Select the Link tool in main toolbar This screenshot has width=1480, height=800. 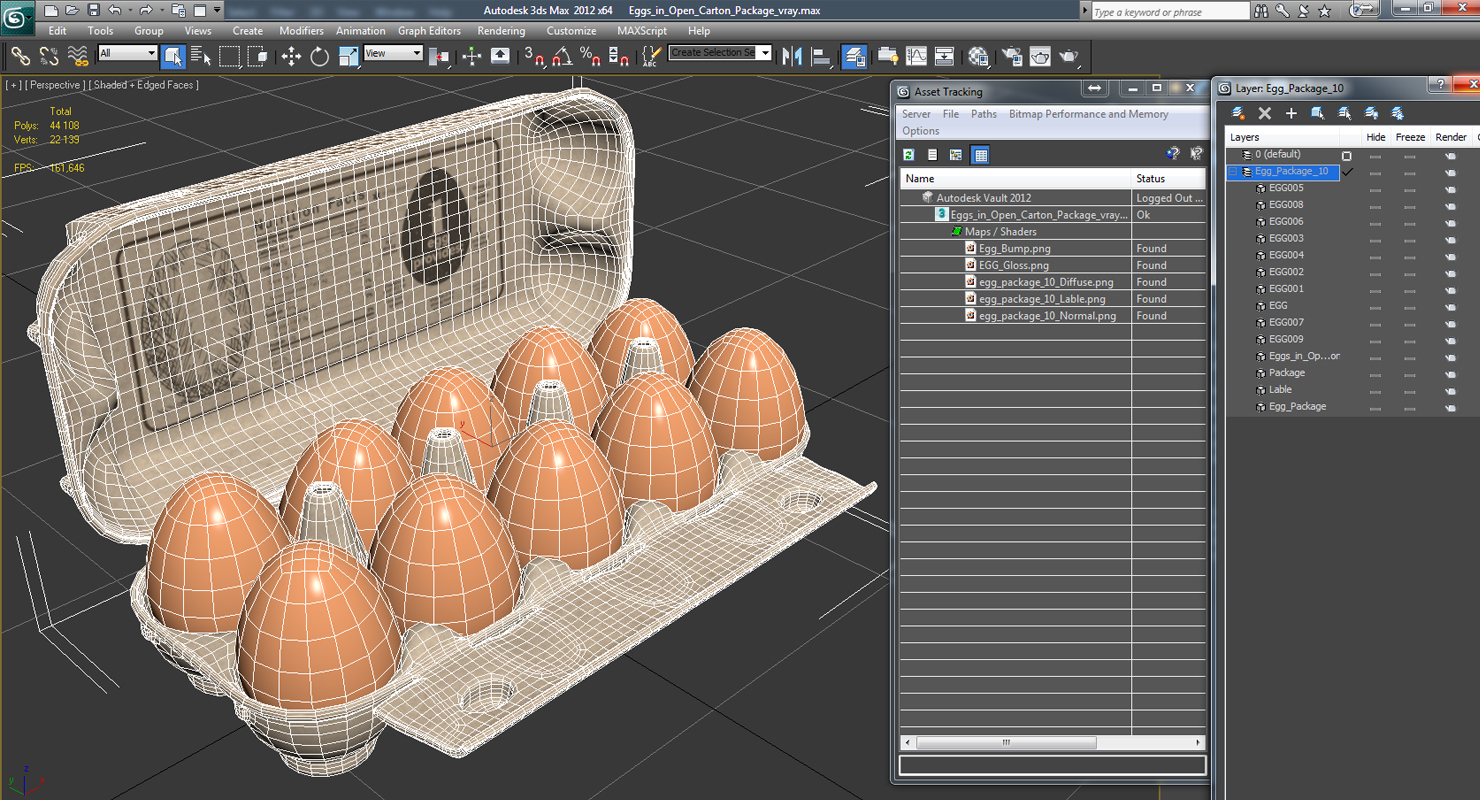(x=20, y=57)
